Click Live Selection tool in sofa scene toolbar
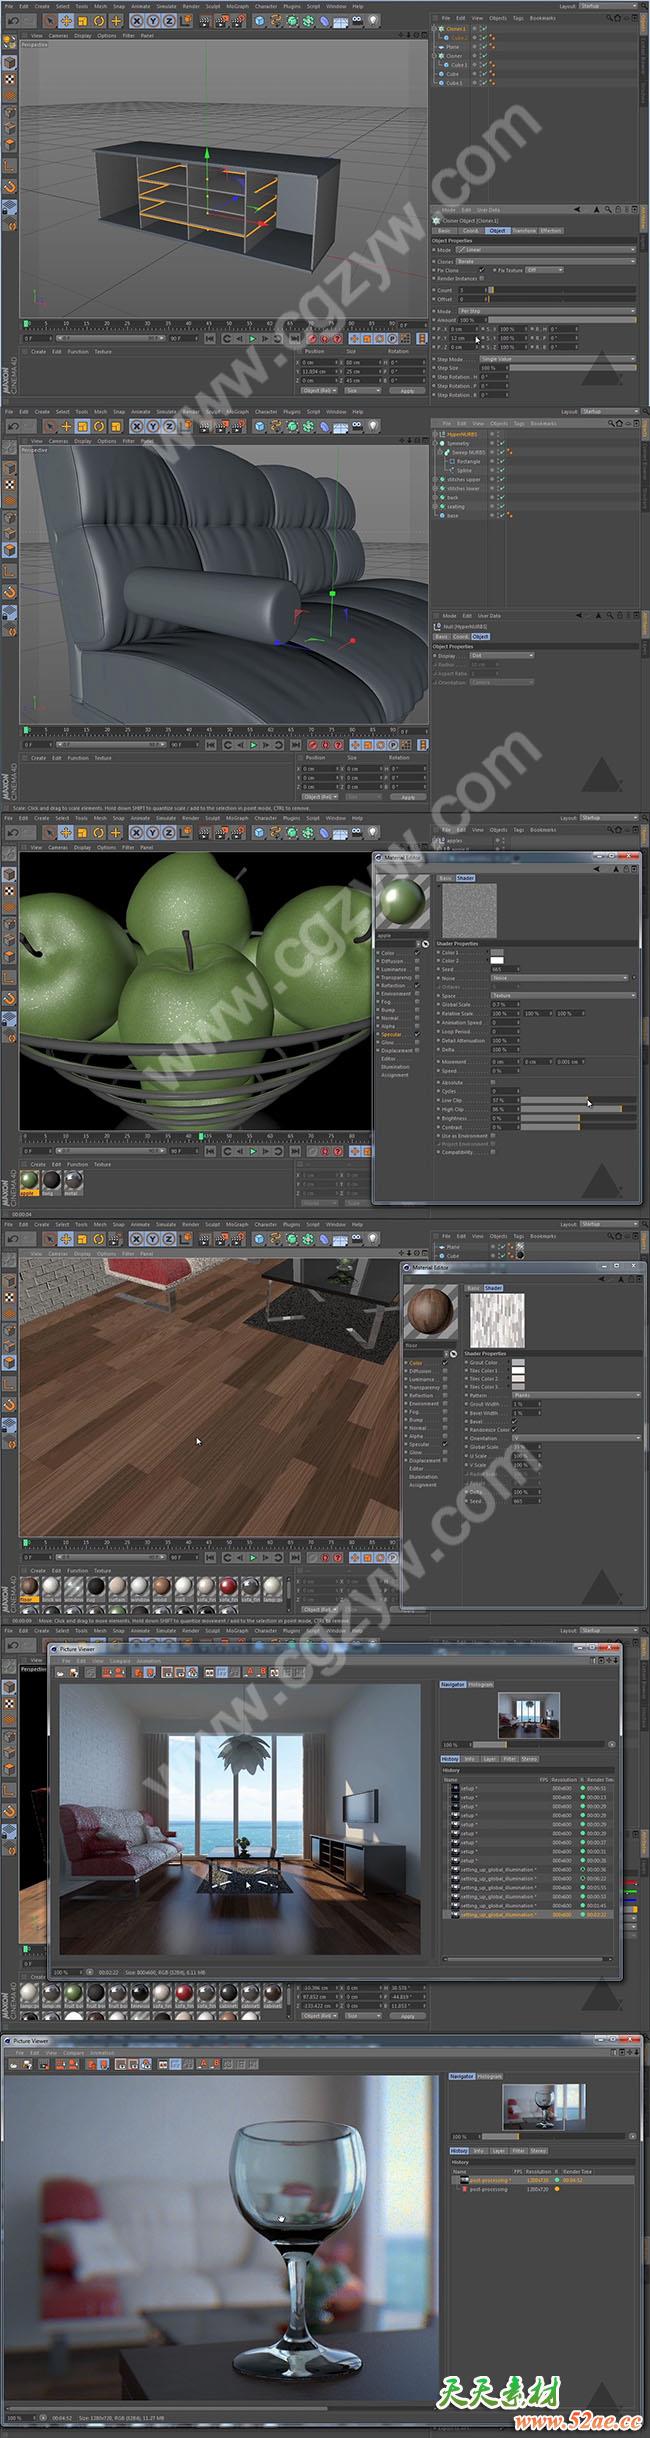Screen dimensions: 650x2438 49,426
